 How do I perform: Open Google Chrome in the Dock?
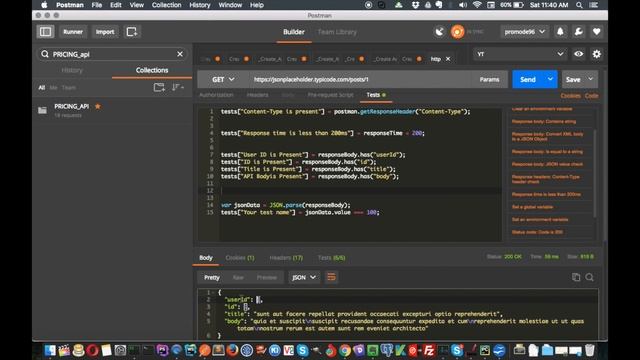(345, 350)
